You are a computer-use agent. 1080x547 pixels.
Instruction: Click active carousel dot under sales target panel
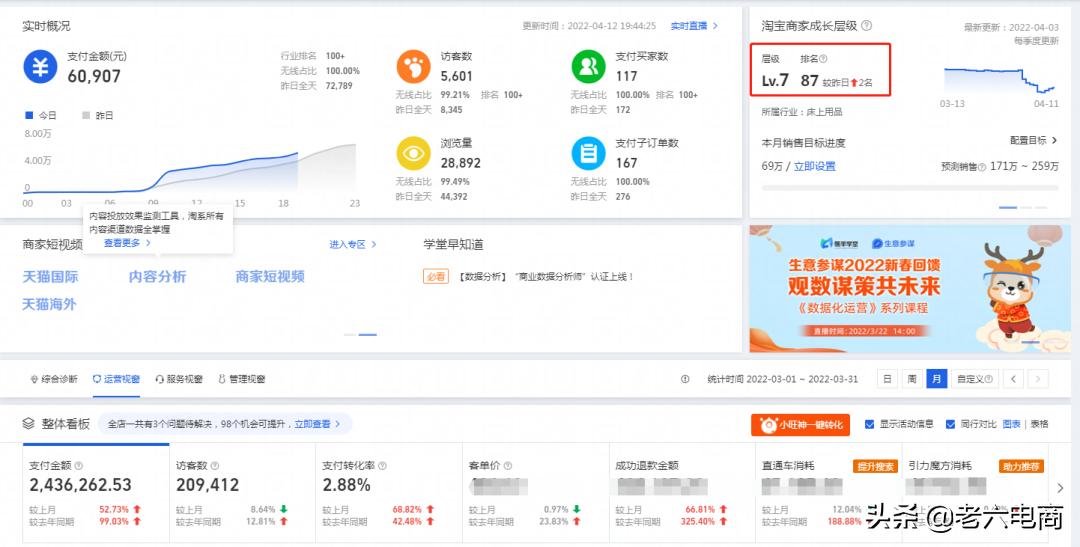click(1008, 207)
